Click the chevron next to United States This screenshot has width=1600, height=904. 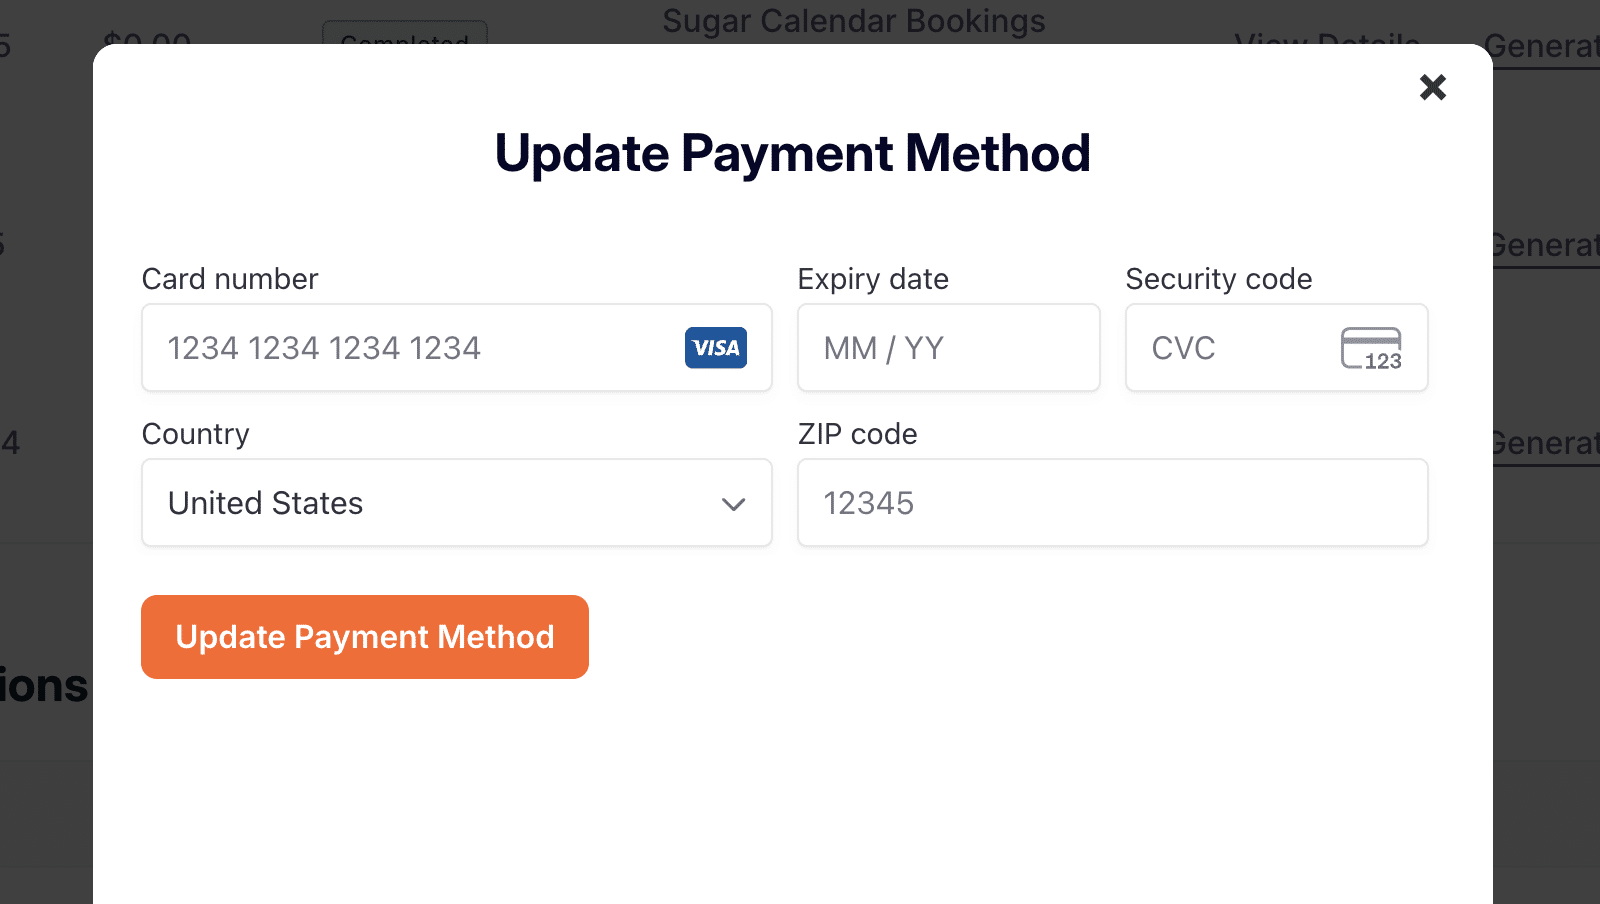733,503
